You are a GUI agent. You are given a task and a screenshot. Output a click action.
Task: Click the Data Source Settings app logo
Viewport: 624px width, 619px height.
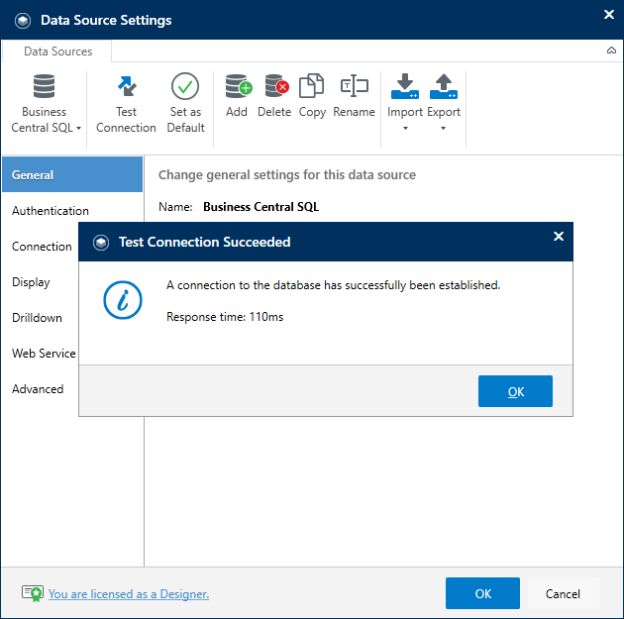(23, 20)
